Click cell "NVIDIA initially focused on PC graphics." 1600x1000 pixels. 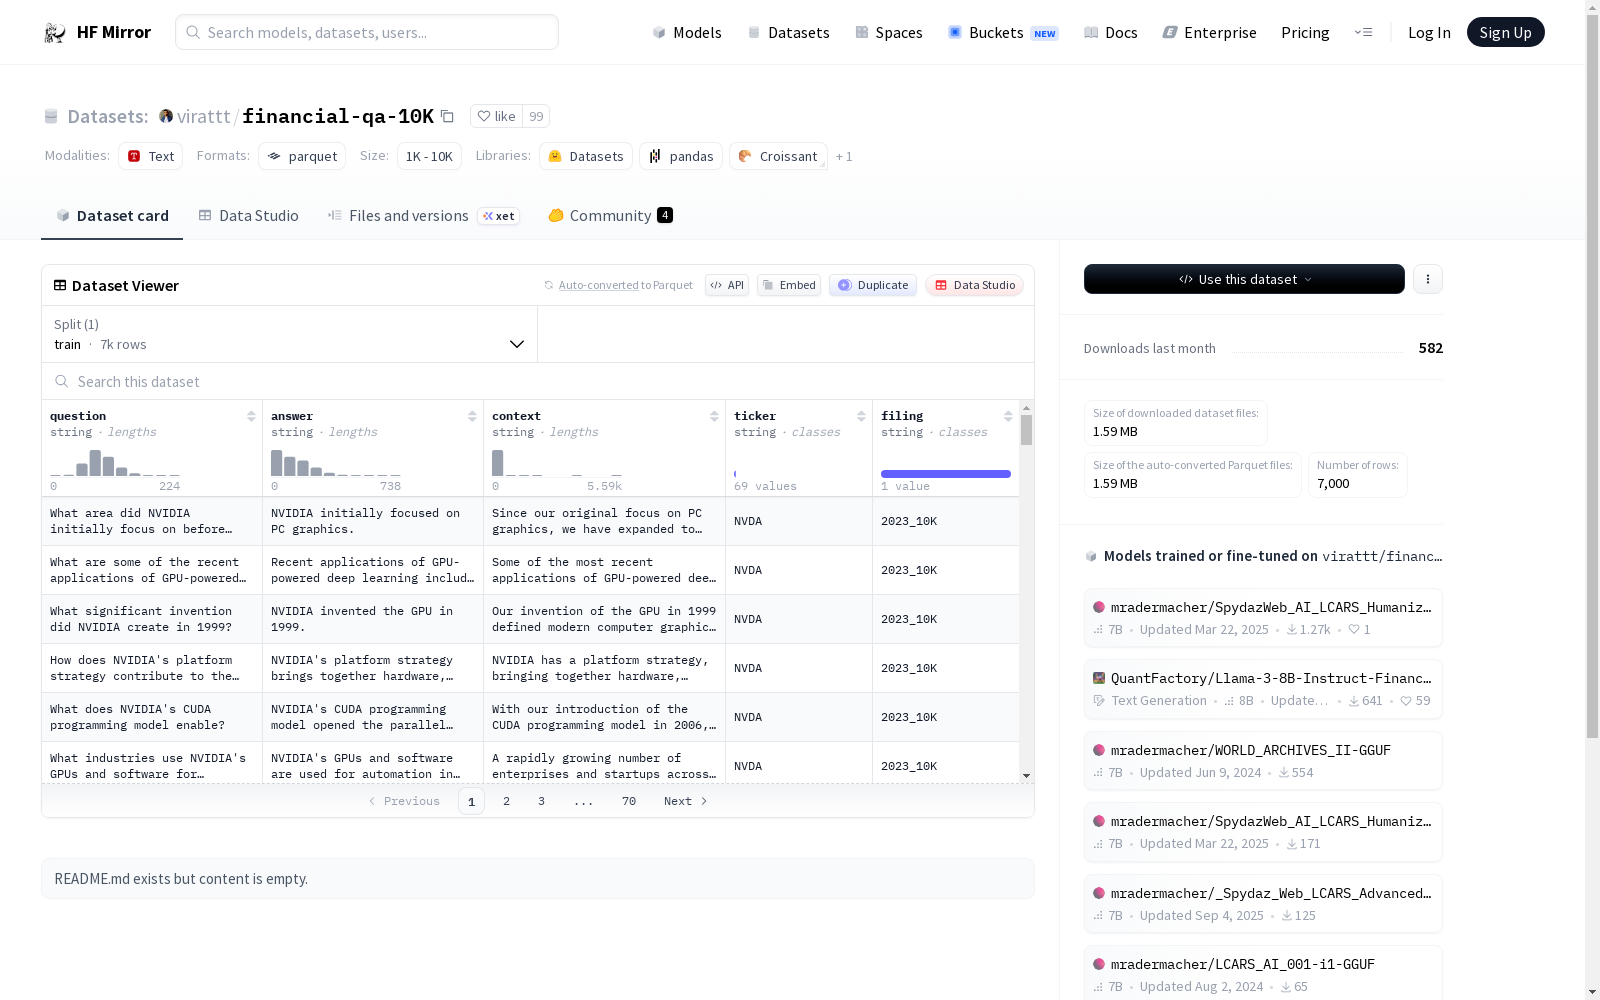[373, 521]
